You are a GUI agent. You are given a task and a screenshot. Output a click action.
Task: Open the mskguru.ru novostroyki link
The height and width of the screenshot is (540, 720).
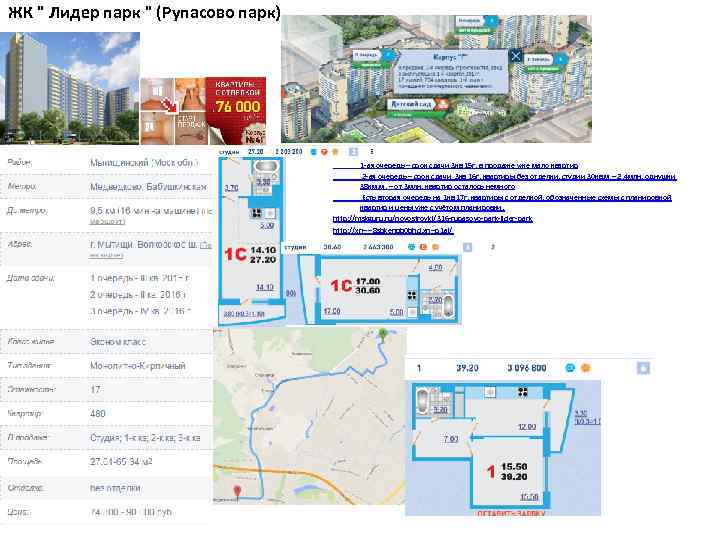[433, 219]
